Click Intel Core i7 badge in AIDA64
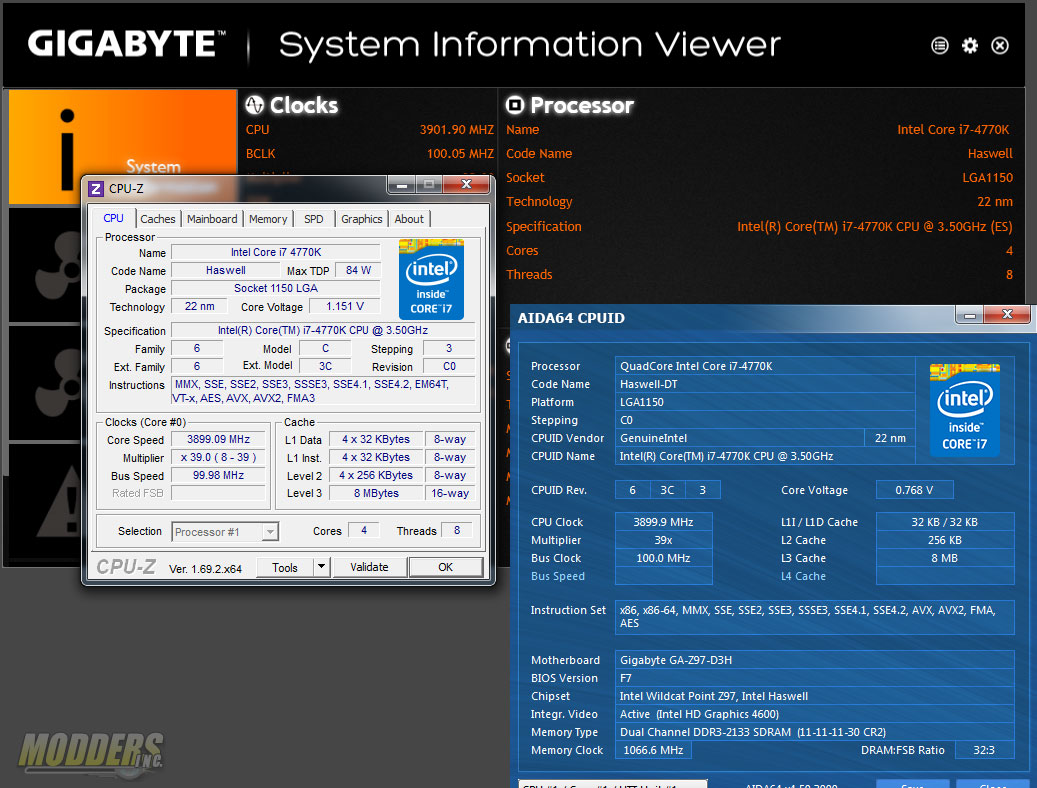This screenshot has width=1037, height=788. coord(964,410)
